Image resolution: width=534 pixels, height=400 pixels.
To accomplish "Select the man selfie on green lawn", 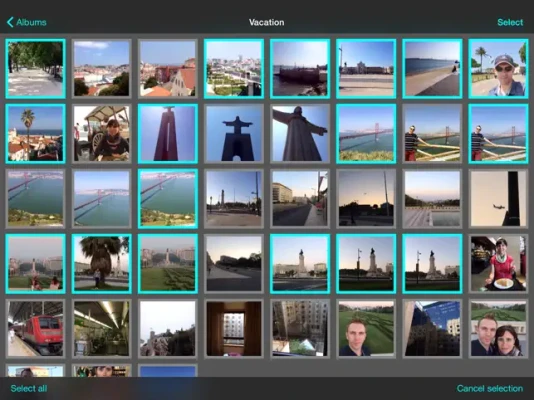I will click(x=366, y=329).
